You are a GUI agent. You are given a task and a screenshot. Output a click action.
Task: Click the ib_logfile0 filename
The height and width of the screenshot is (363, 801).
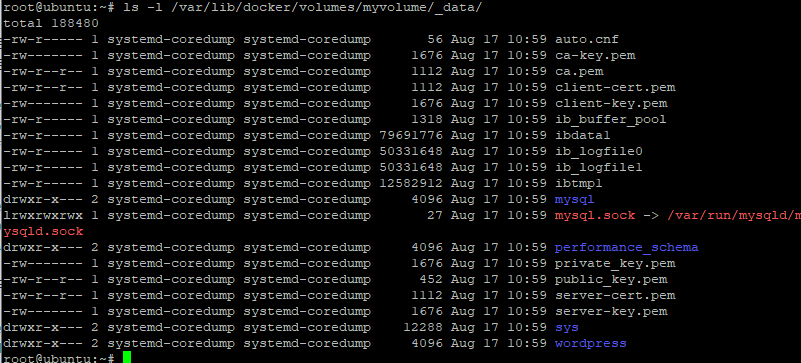599,152
